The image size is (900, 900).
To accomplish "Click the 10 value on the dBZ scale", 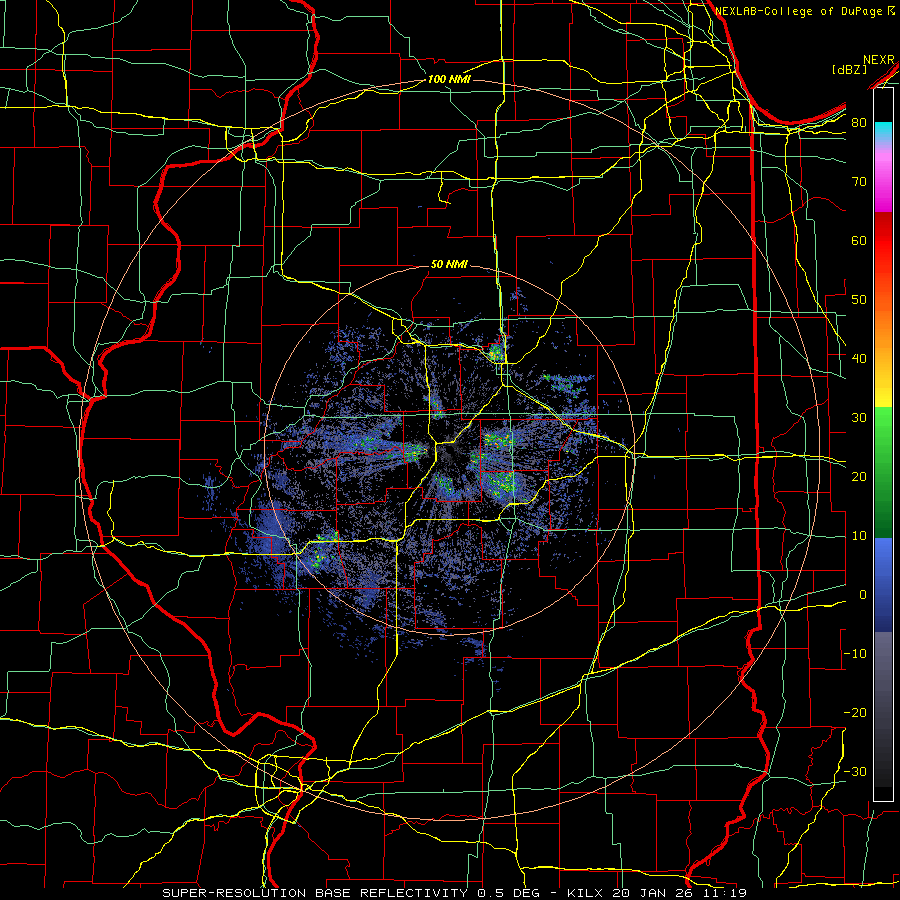I will (x=859, y=536).
